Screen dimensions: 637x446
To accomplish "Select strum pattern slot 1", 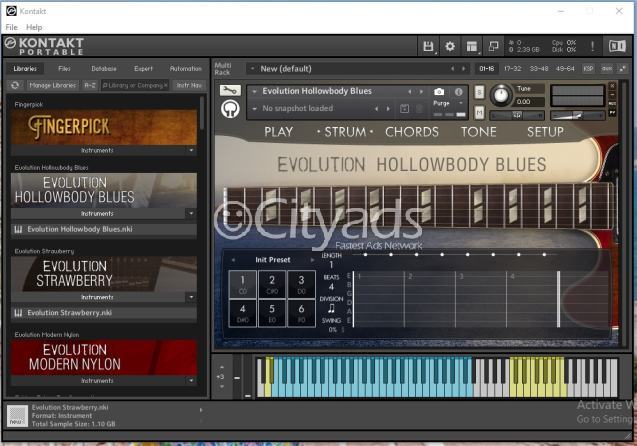I will (x=243, y=284).
